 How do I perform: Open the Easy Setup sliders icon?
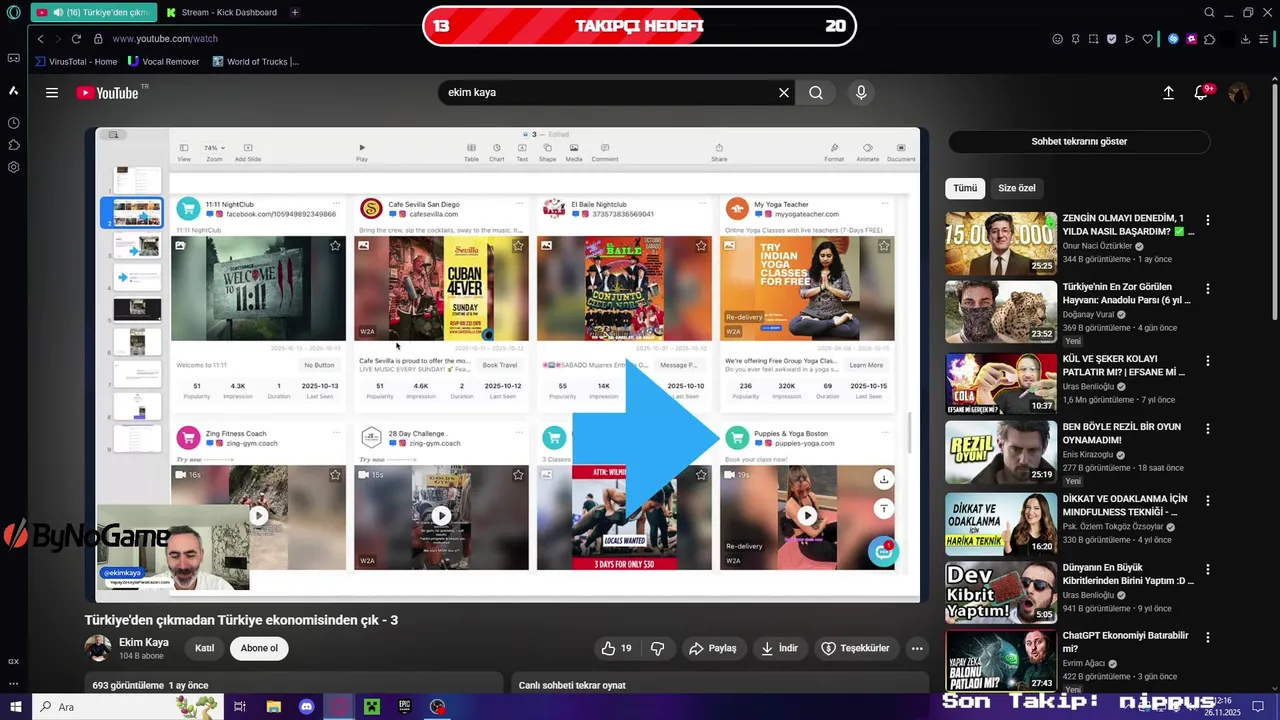1265,39
